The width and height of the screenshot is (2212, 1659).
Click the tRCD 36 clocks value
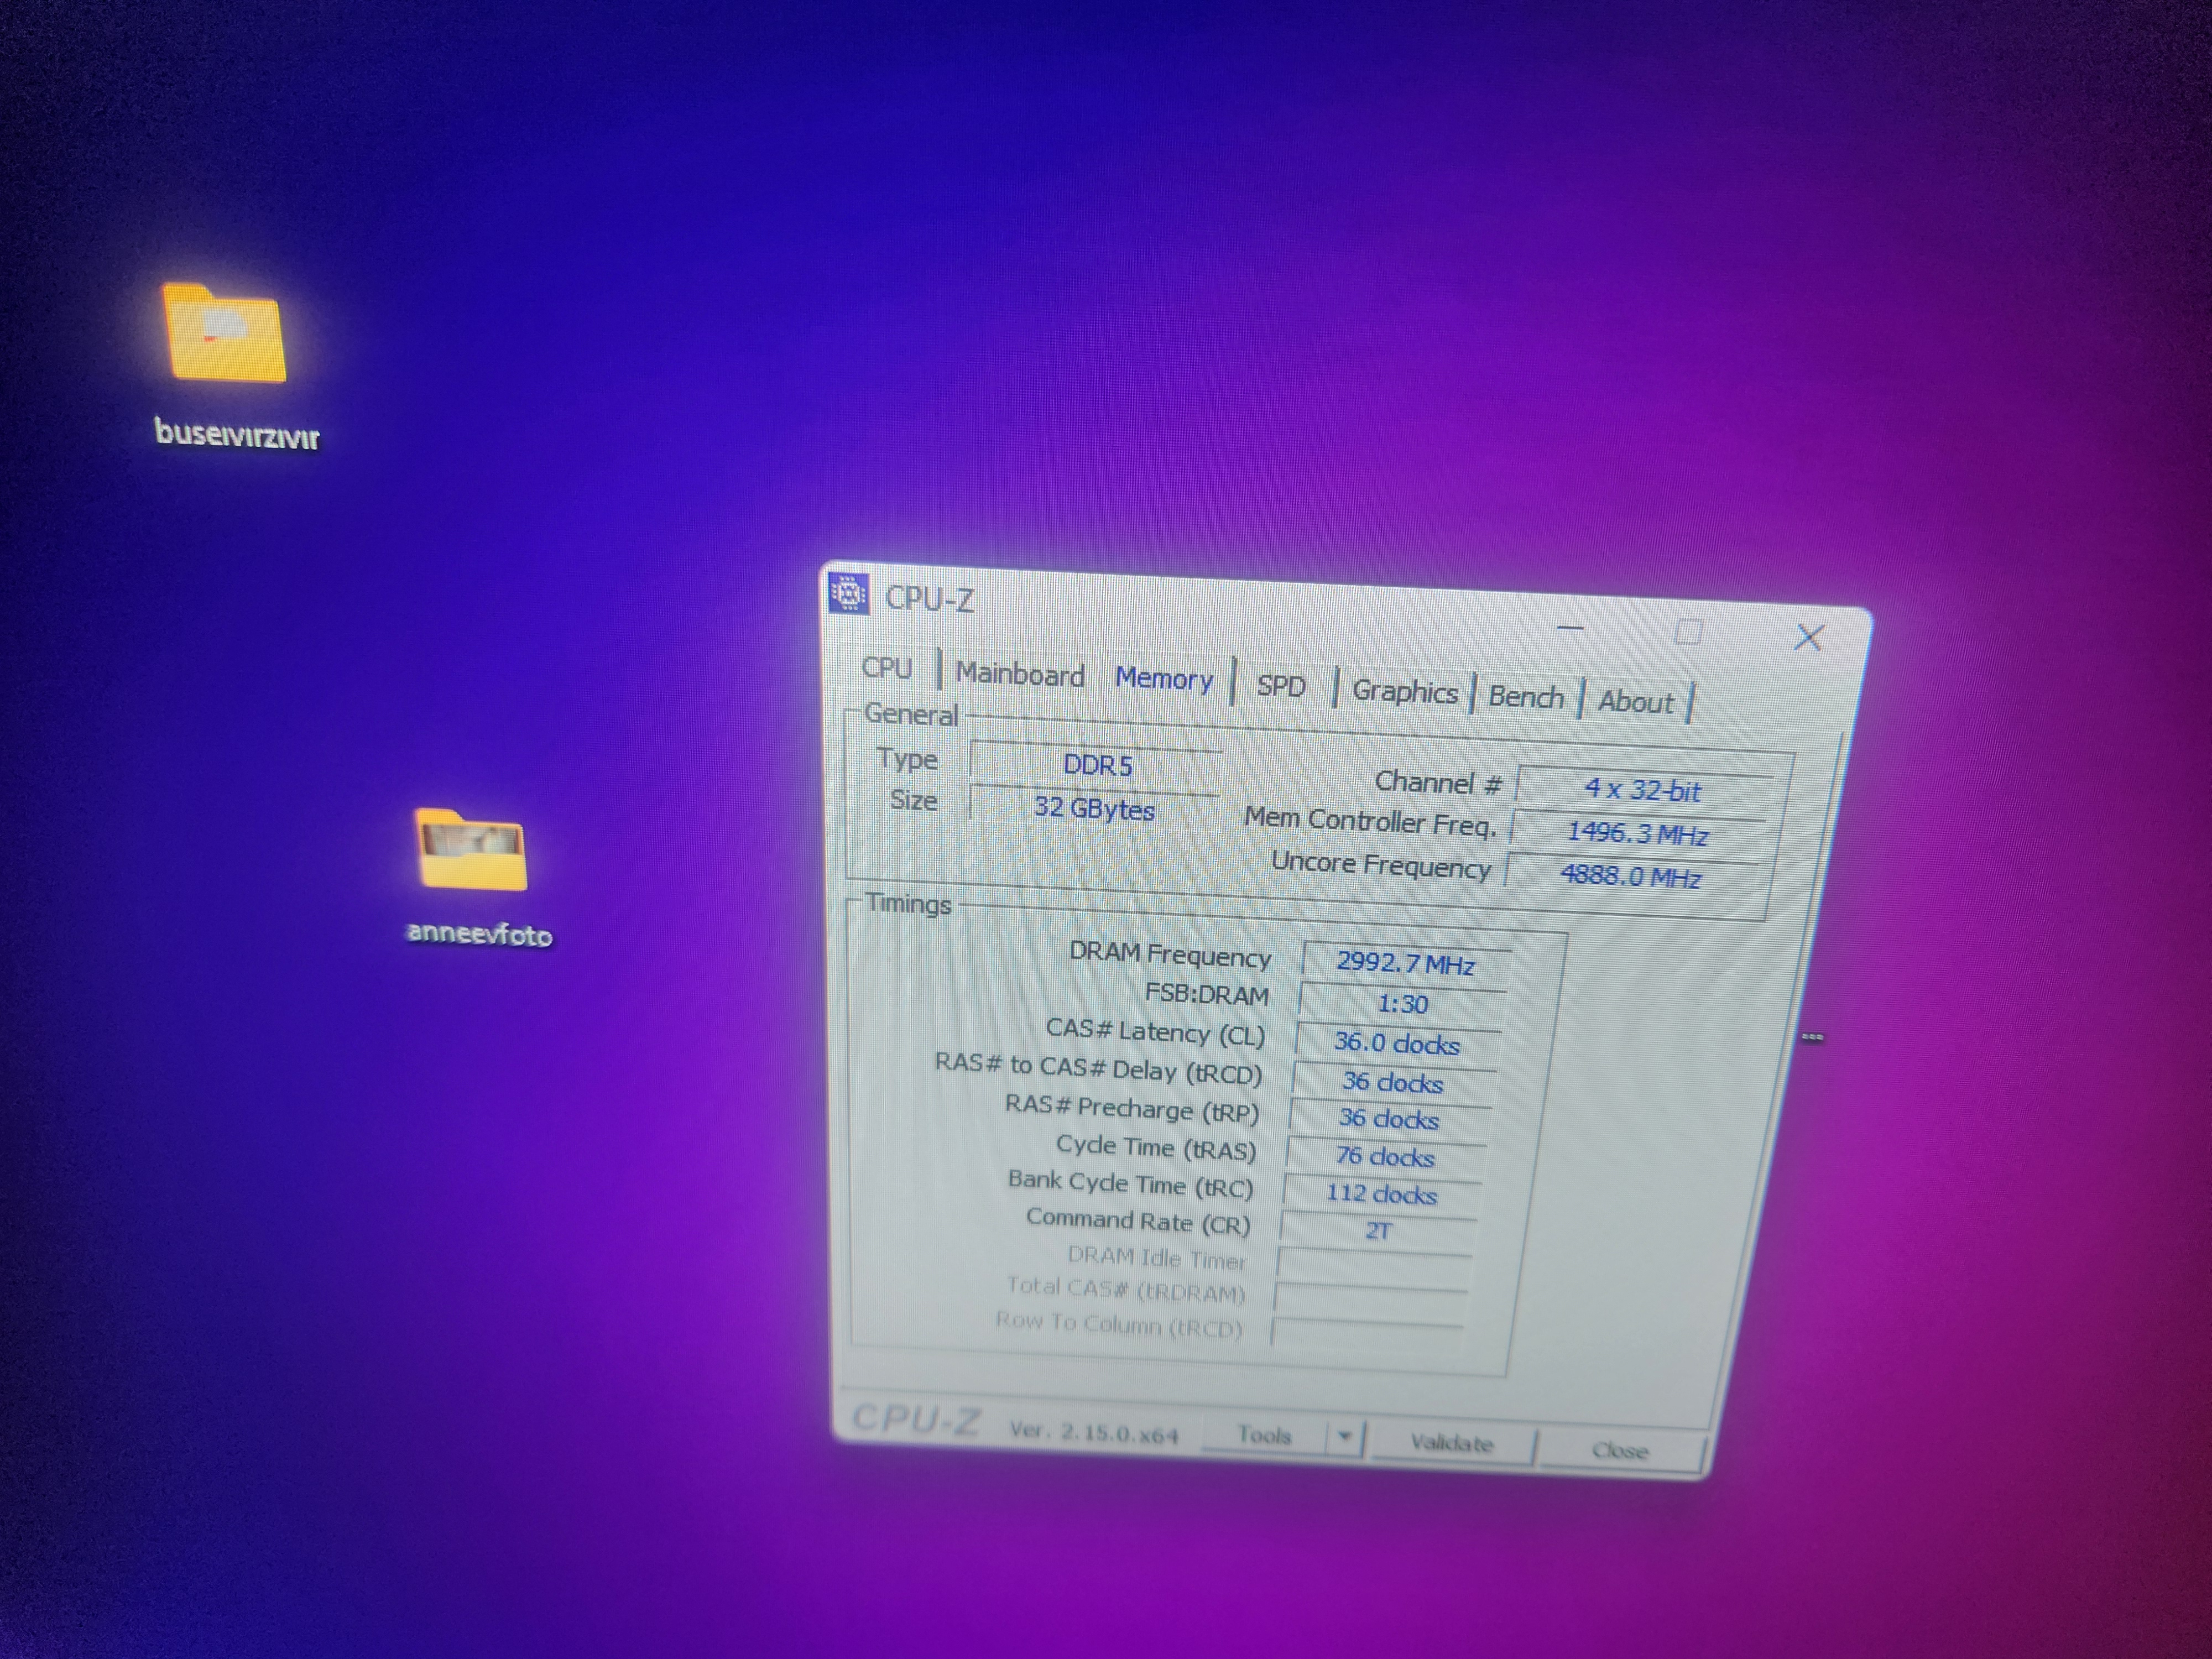[1393, 1082]
